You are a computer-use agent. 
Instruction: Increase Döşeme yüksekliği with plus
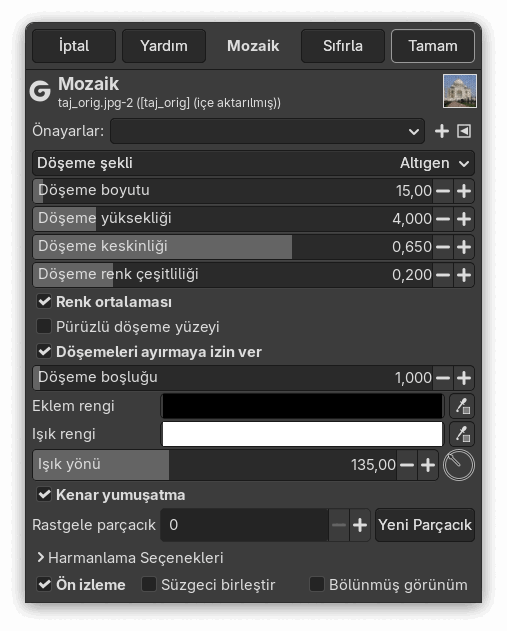(464, 219)
